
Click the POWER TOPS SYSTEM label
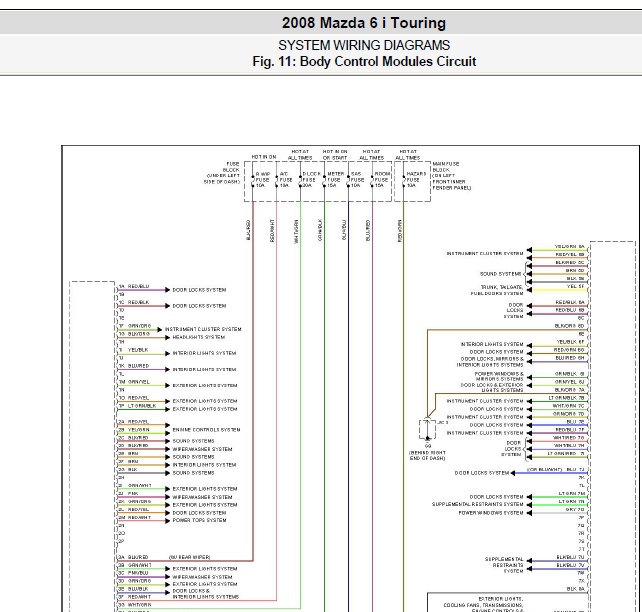click(199, 520)
